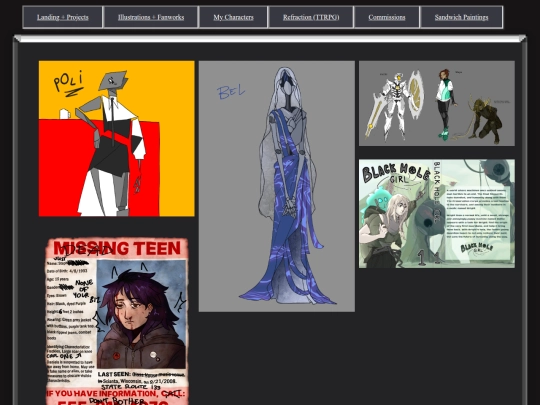
Task: Open the My Characters page
Action: 233,17
